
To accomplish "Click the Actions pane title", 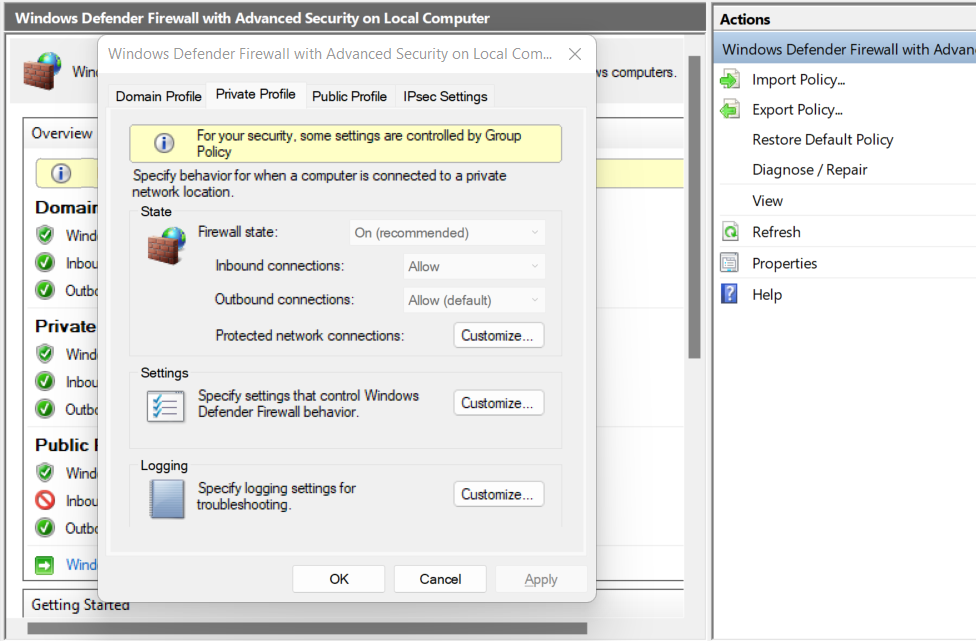I will 745,19.
